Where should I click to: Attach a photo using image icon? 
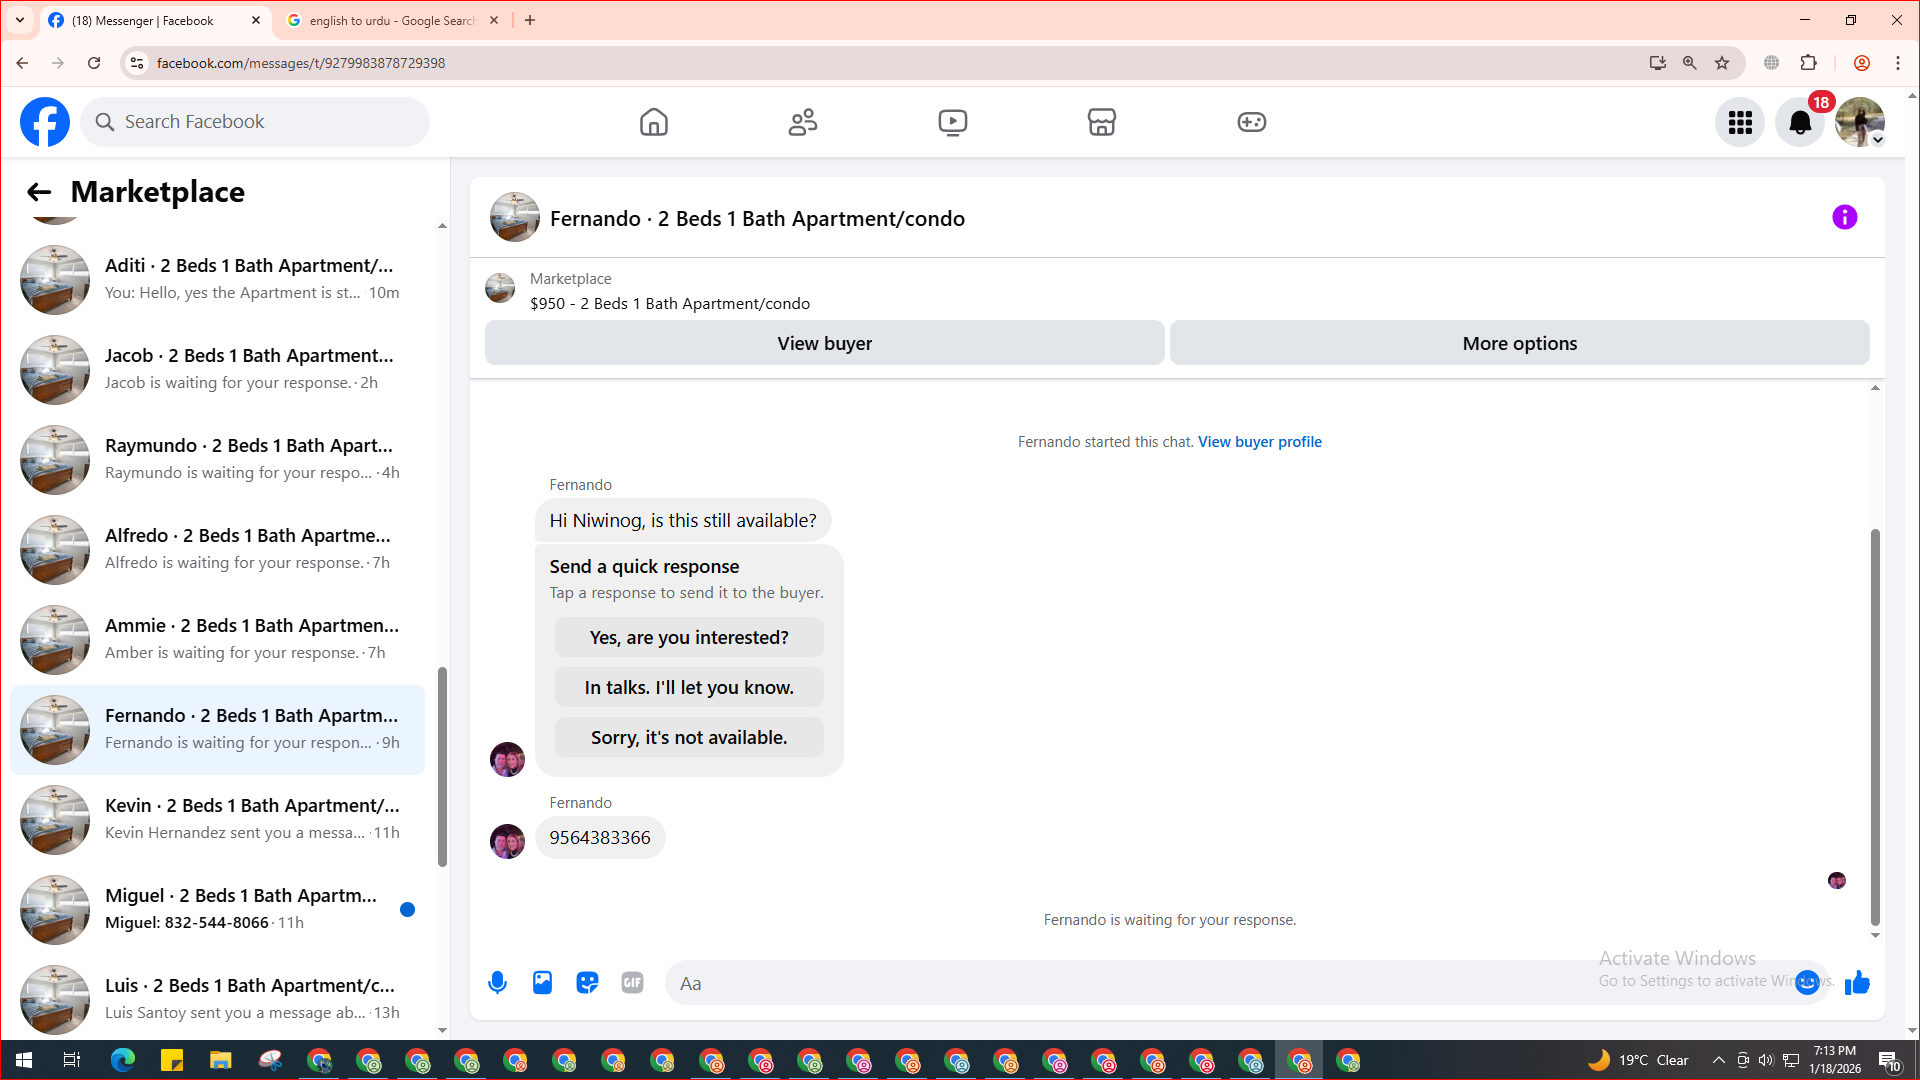[x=542, y=983]
